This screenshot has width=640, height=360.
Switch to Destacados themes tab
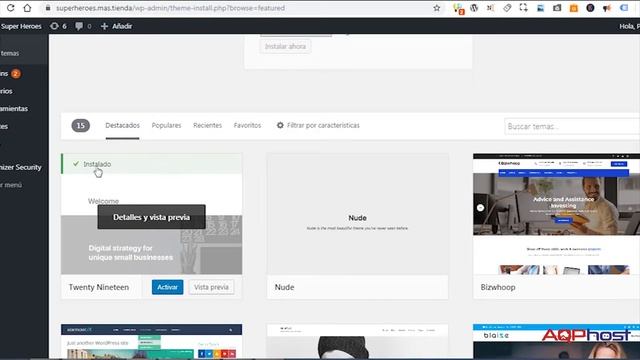[122, 125]
